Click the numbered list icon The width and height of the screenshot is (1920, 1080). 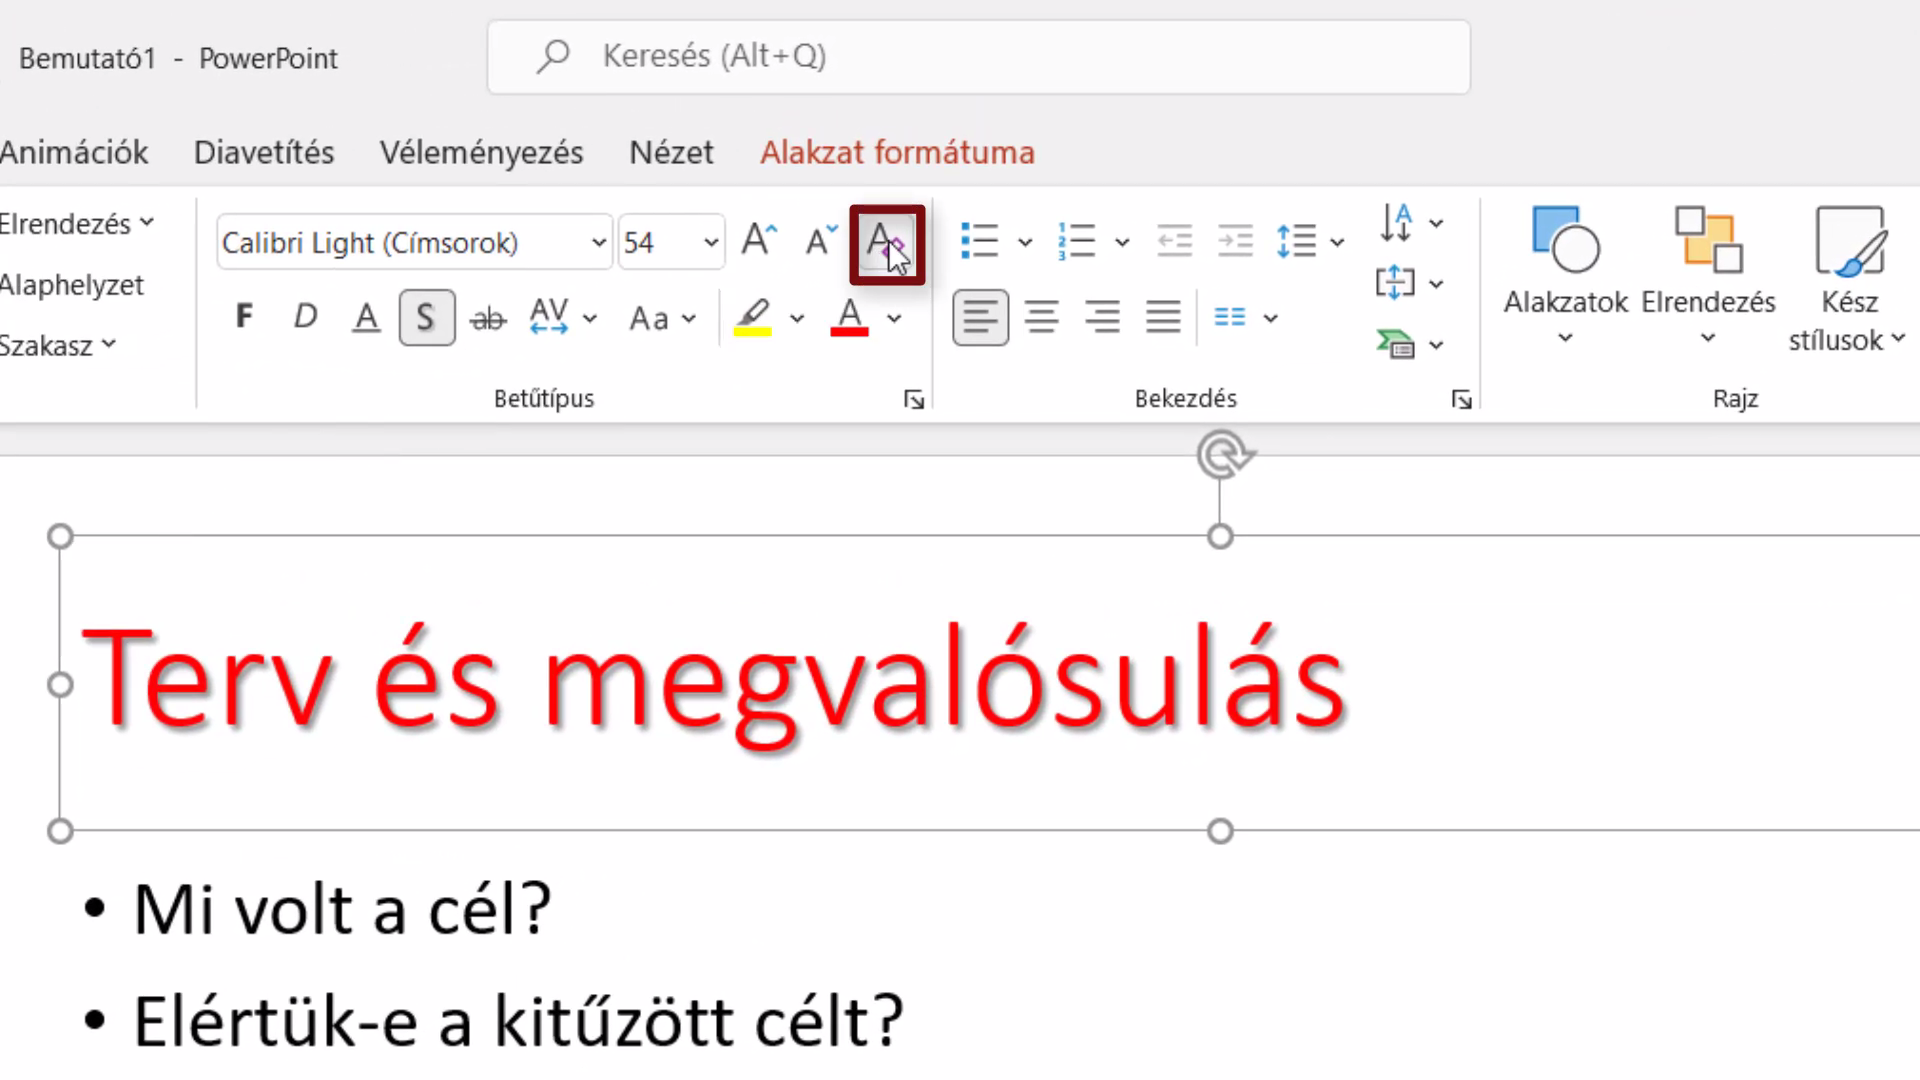click(x=1077, y=241)
